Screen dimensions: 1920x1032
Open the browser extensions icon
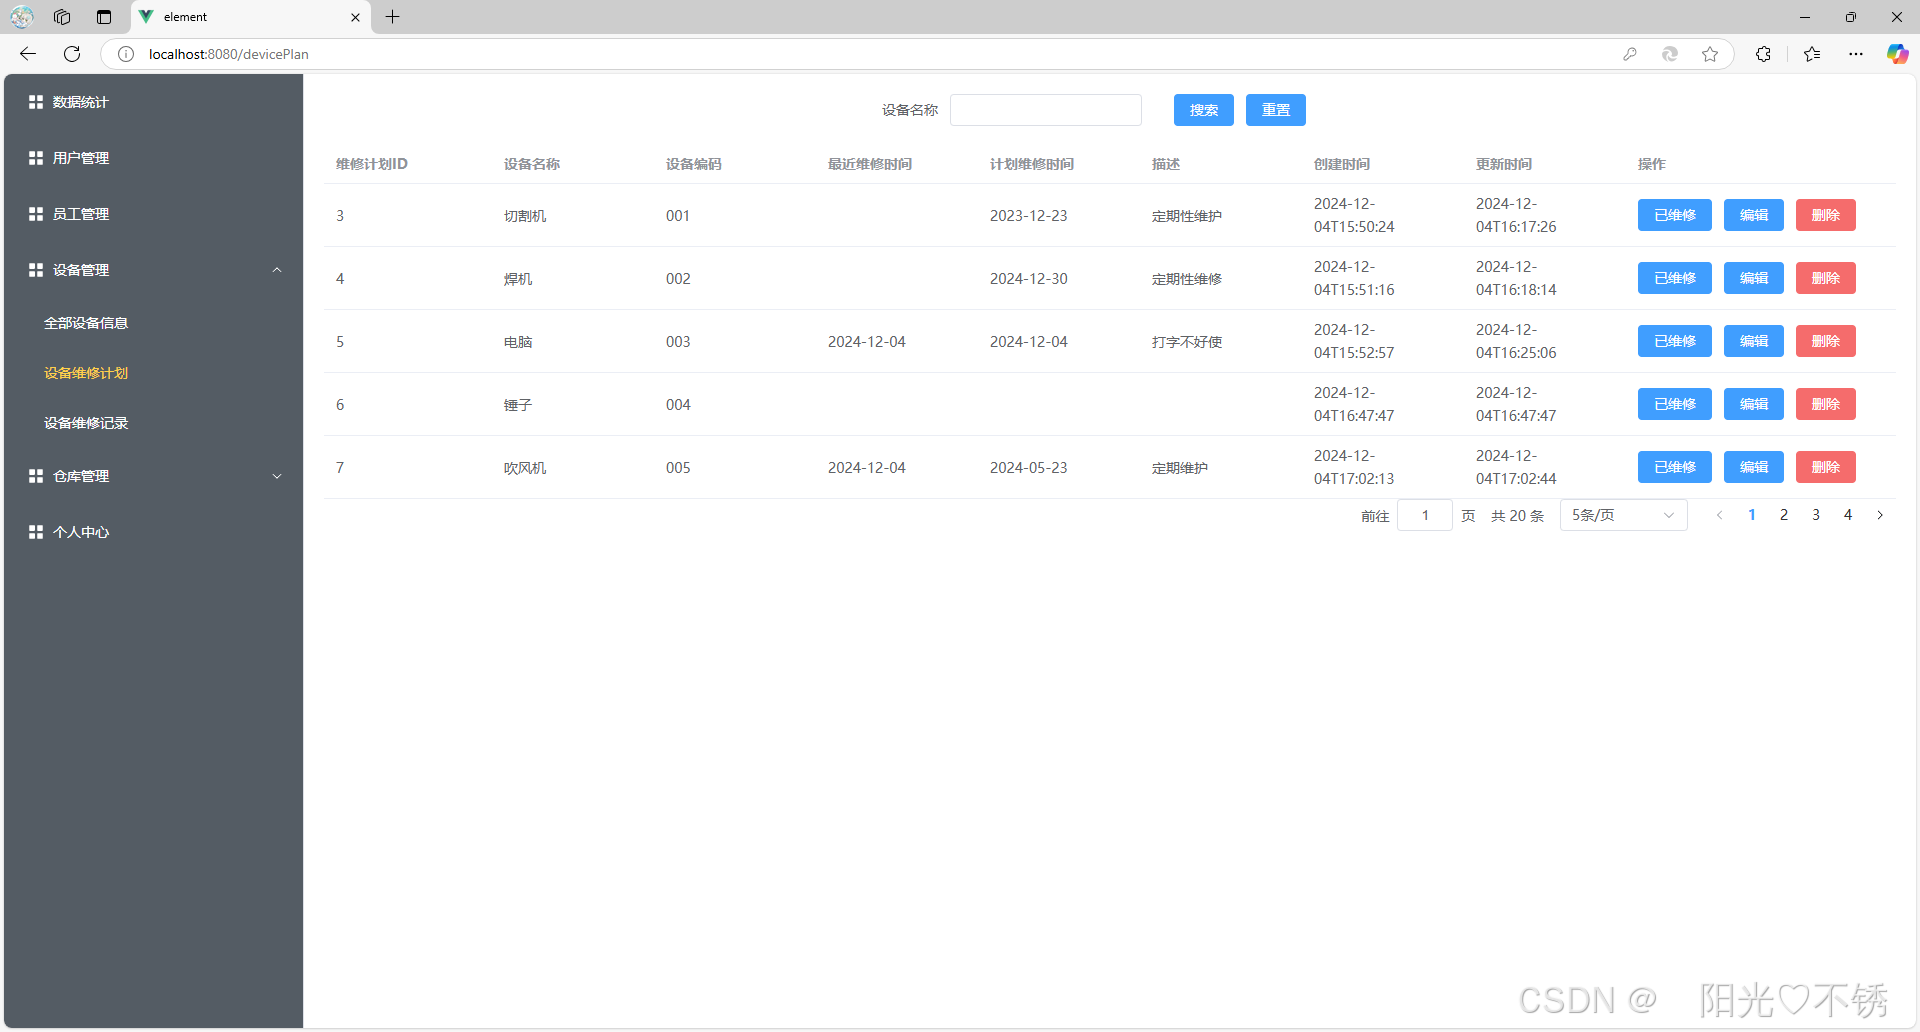pyautogui.click(x=1763, y=54)
